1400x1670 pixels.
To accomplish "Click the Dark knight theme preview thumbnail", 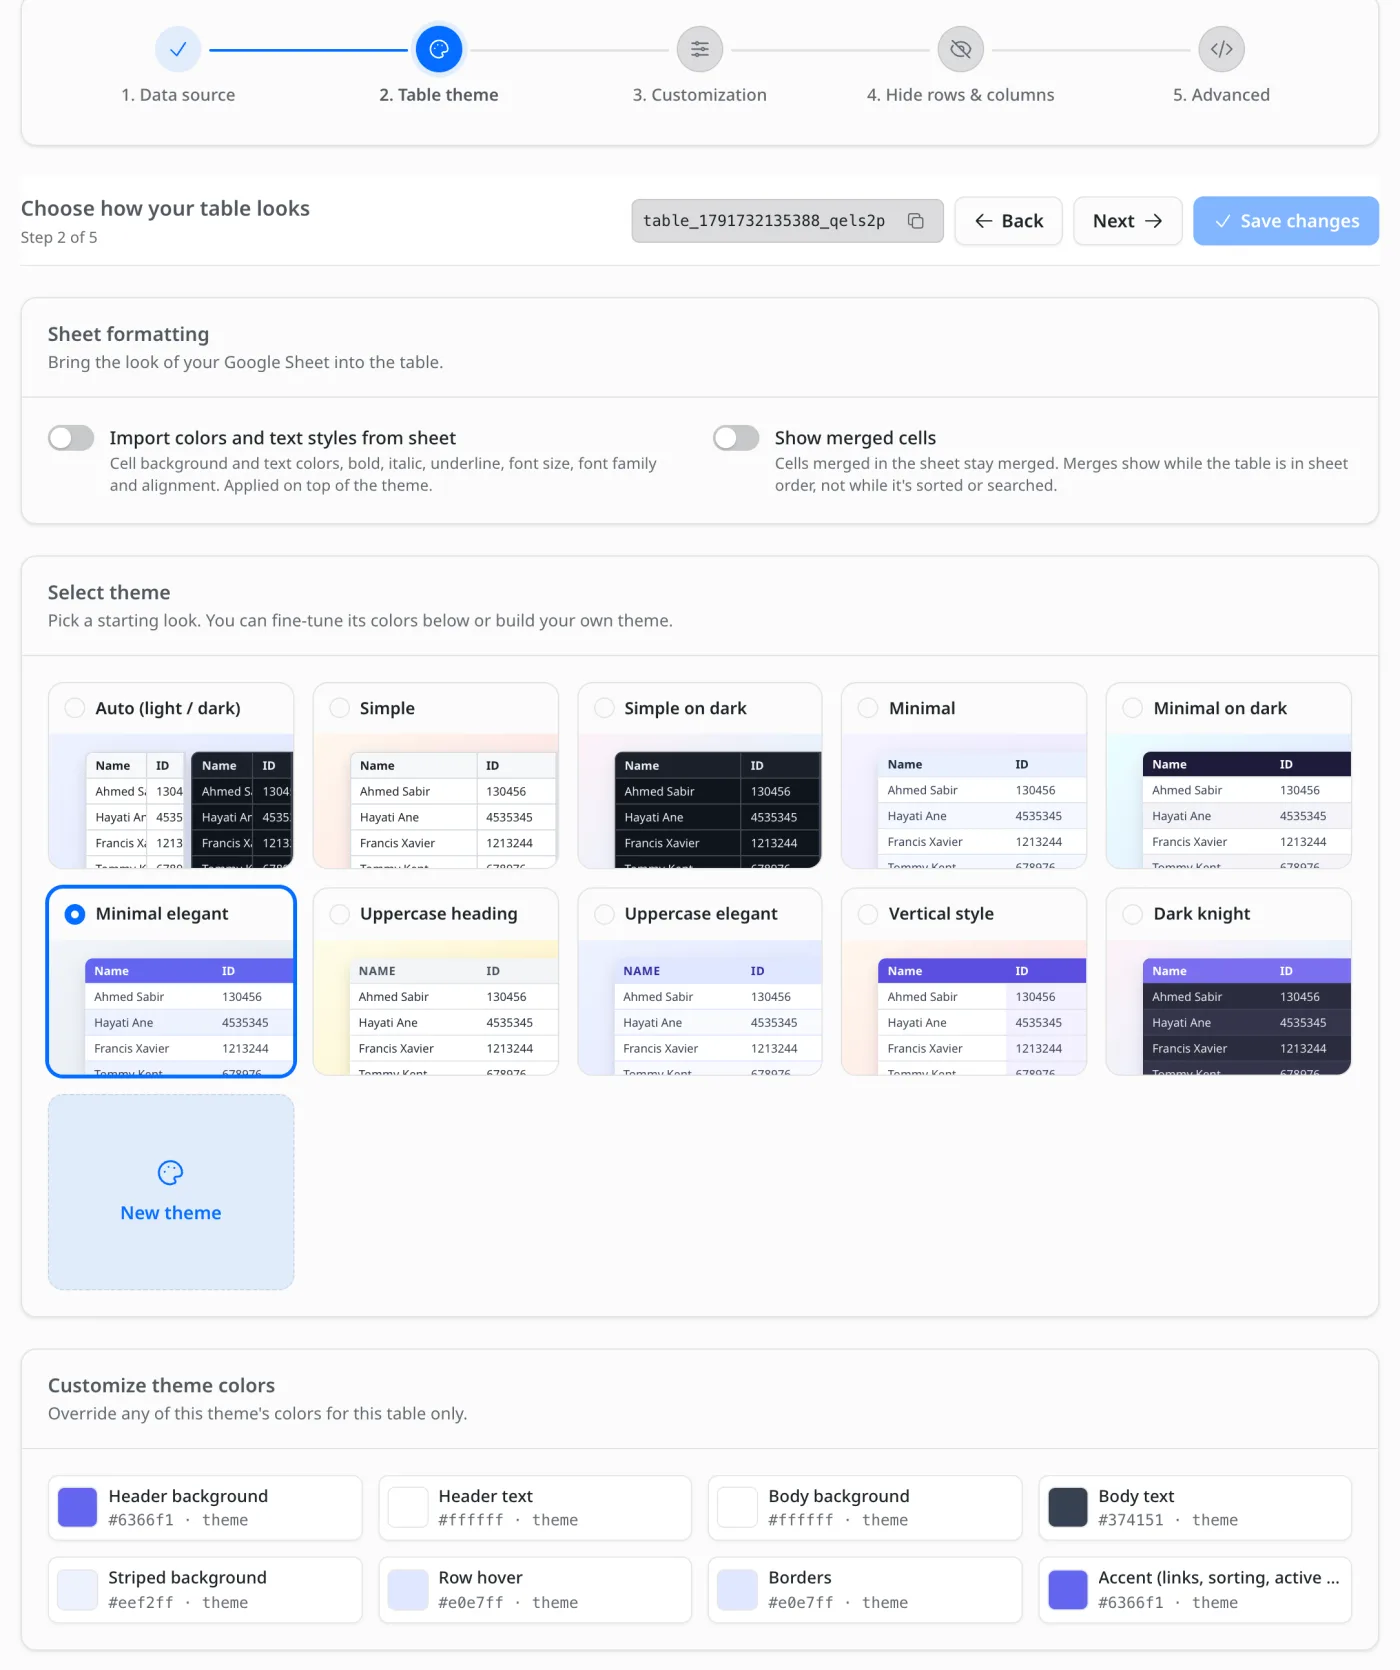I will [x=1229, y=1008].
